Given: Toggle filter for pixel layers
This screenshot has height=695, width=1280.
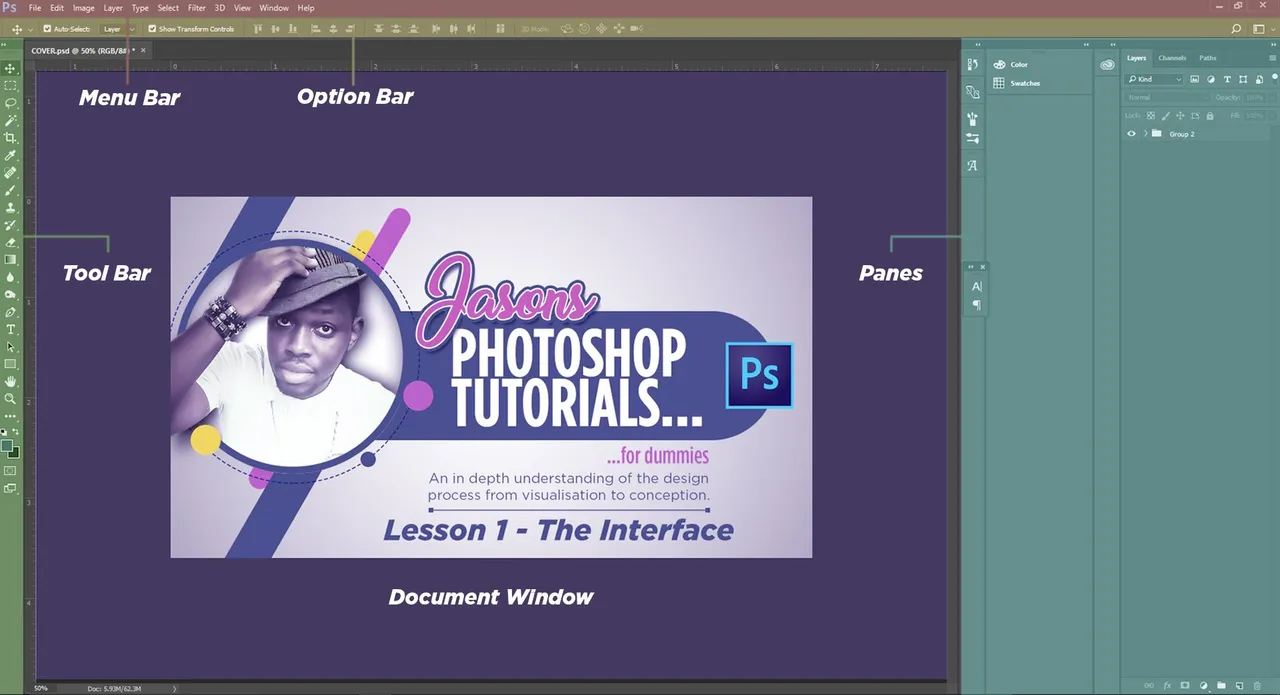Looking at the screenshot, I should [1194, 79].
